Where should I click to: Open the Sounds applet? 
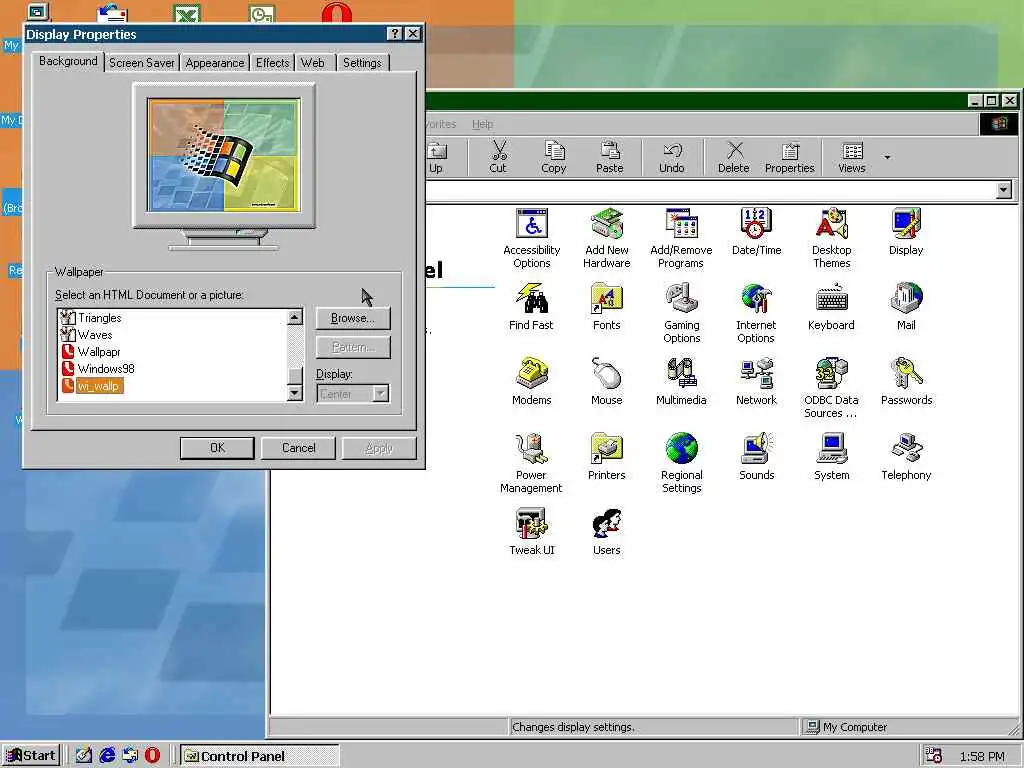(x=756, y=457)
